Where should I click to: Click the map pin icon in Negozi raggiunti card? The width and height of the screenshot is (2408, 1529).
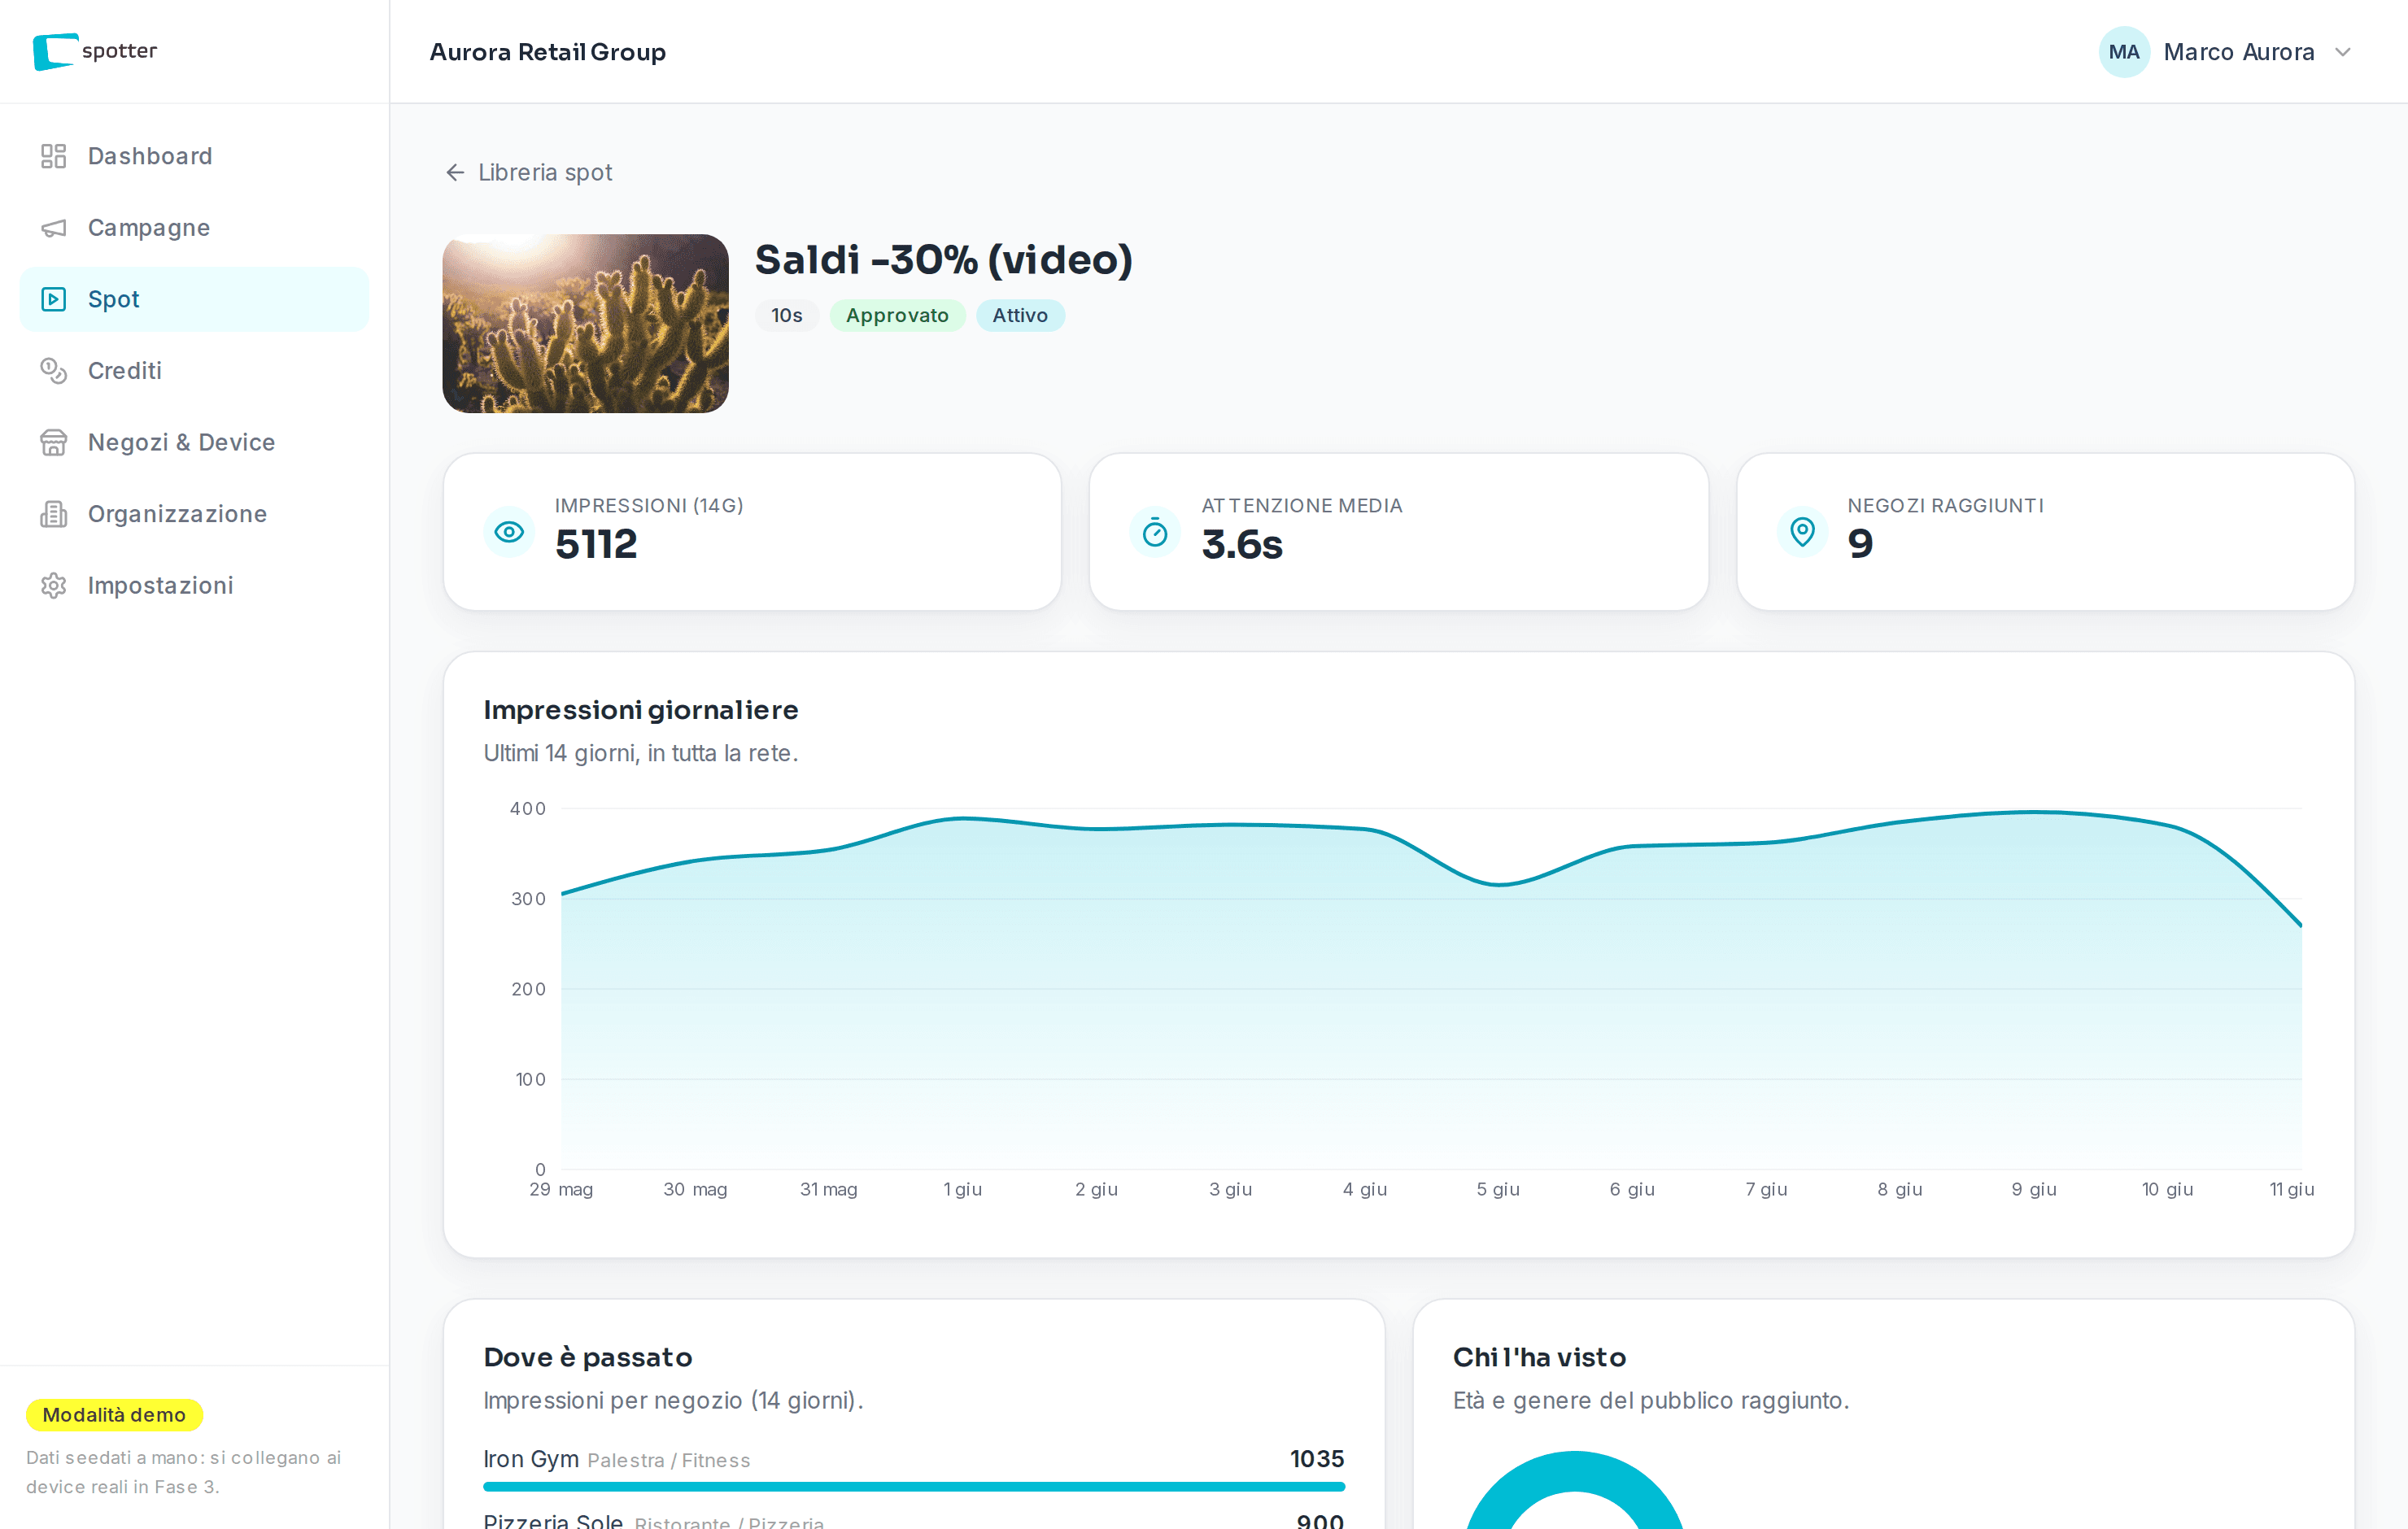click(x=1802, y=532)
